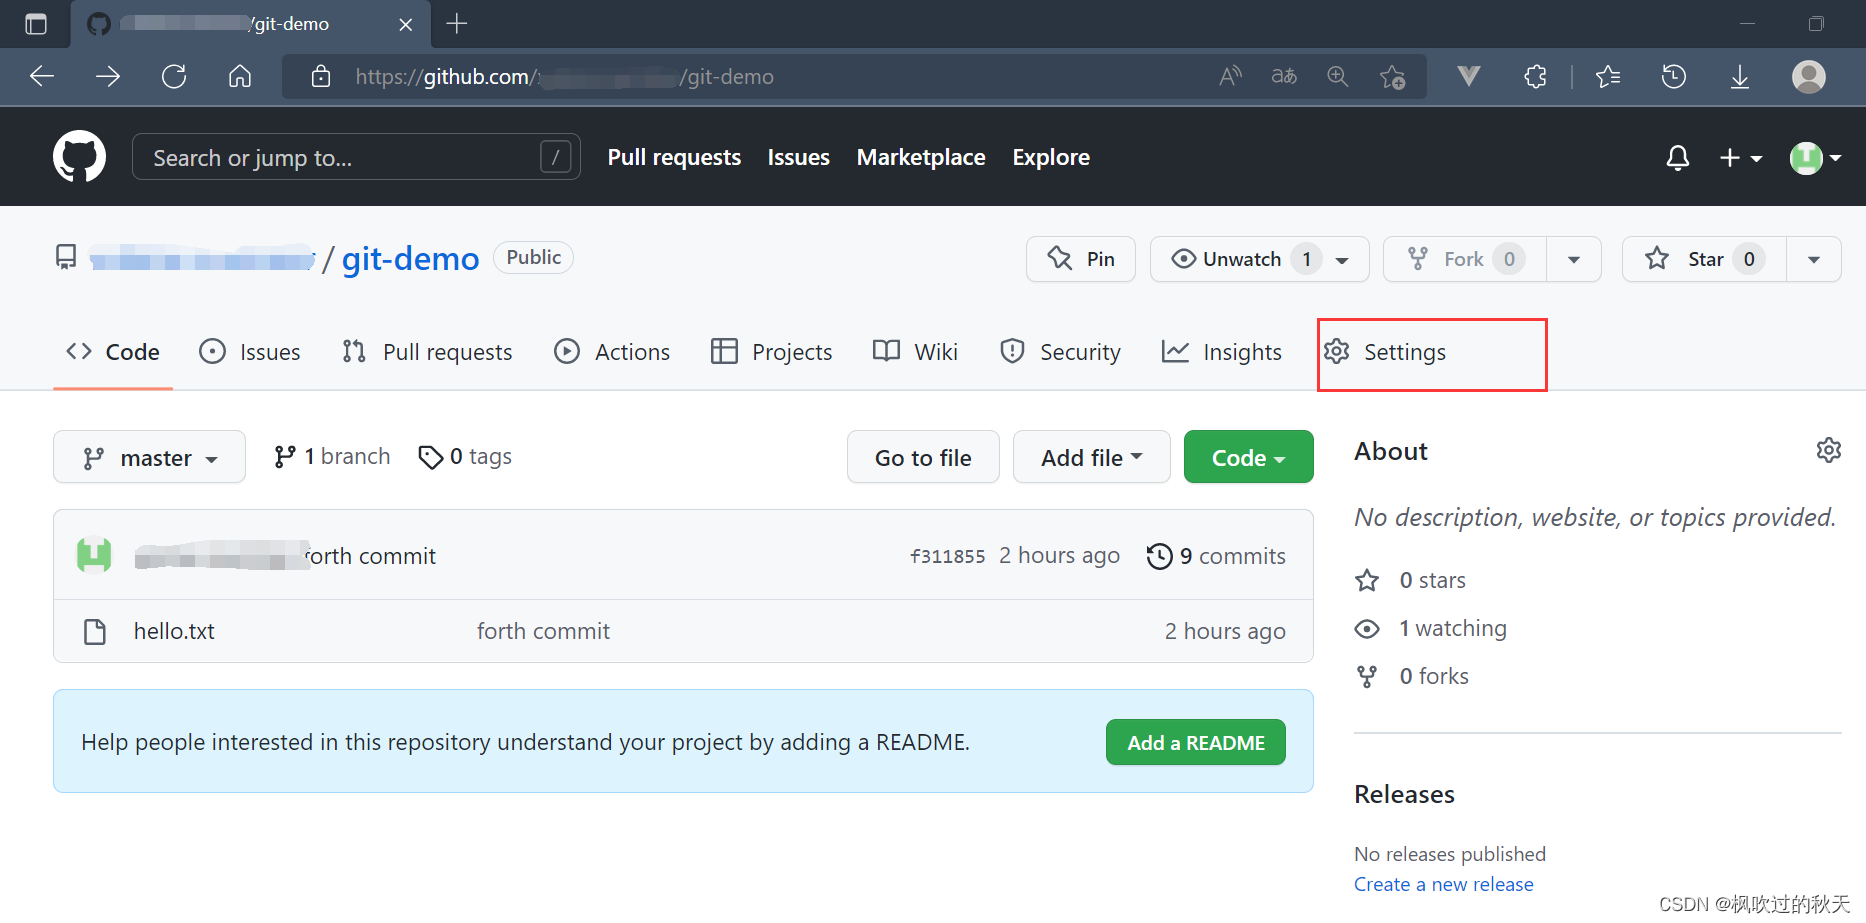Click the commit author avatar
Image resolution: width=1866 pixels, height=923 pixels.
pos(94,555)
